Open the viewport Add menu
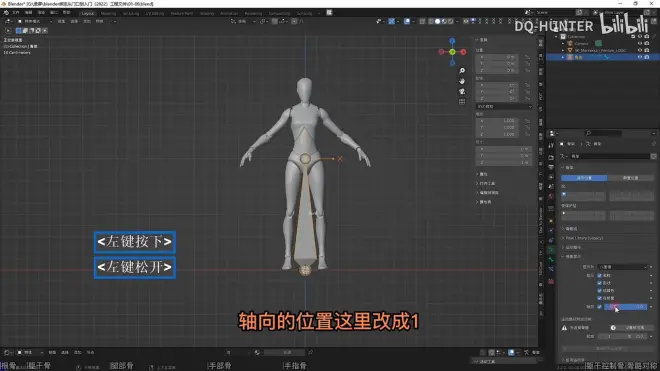660x371 pixels. [87, 21]
